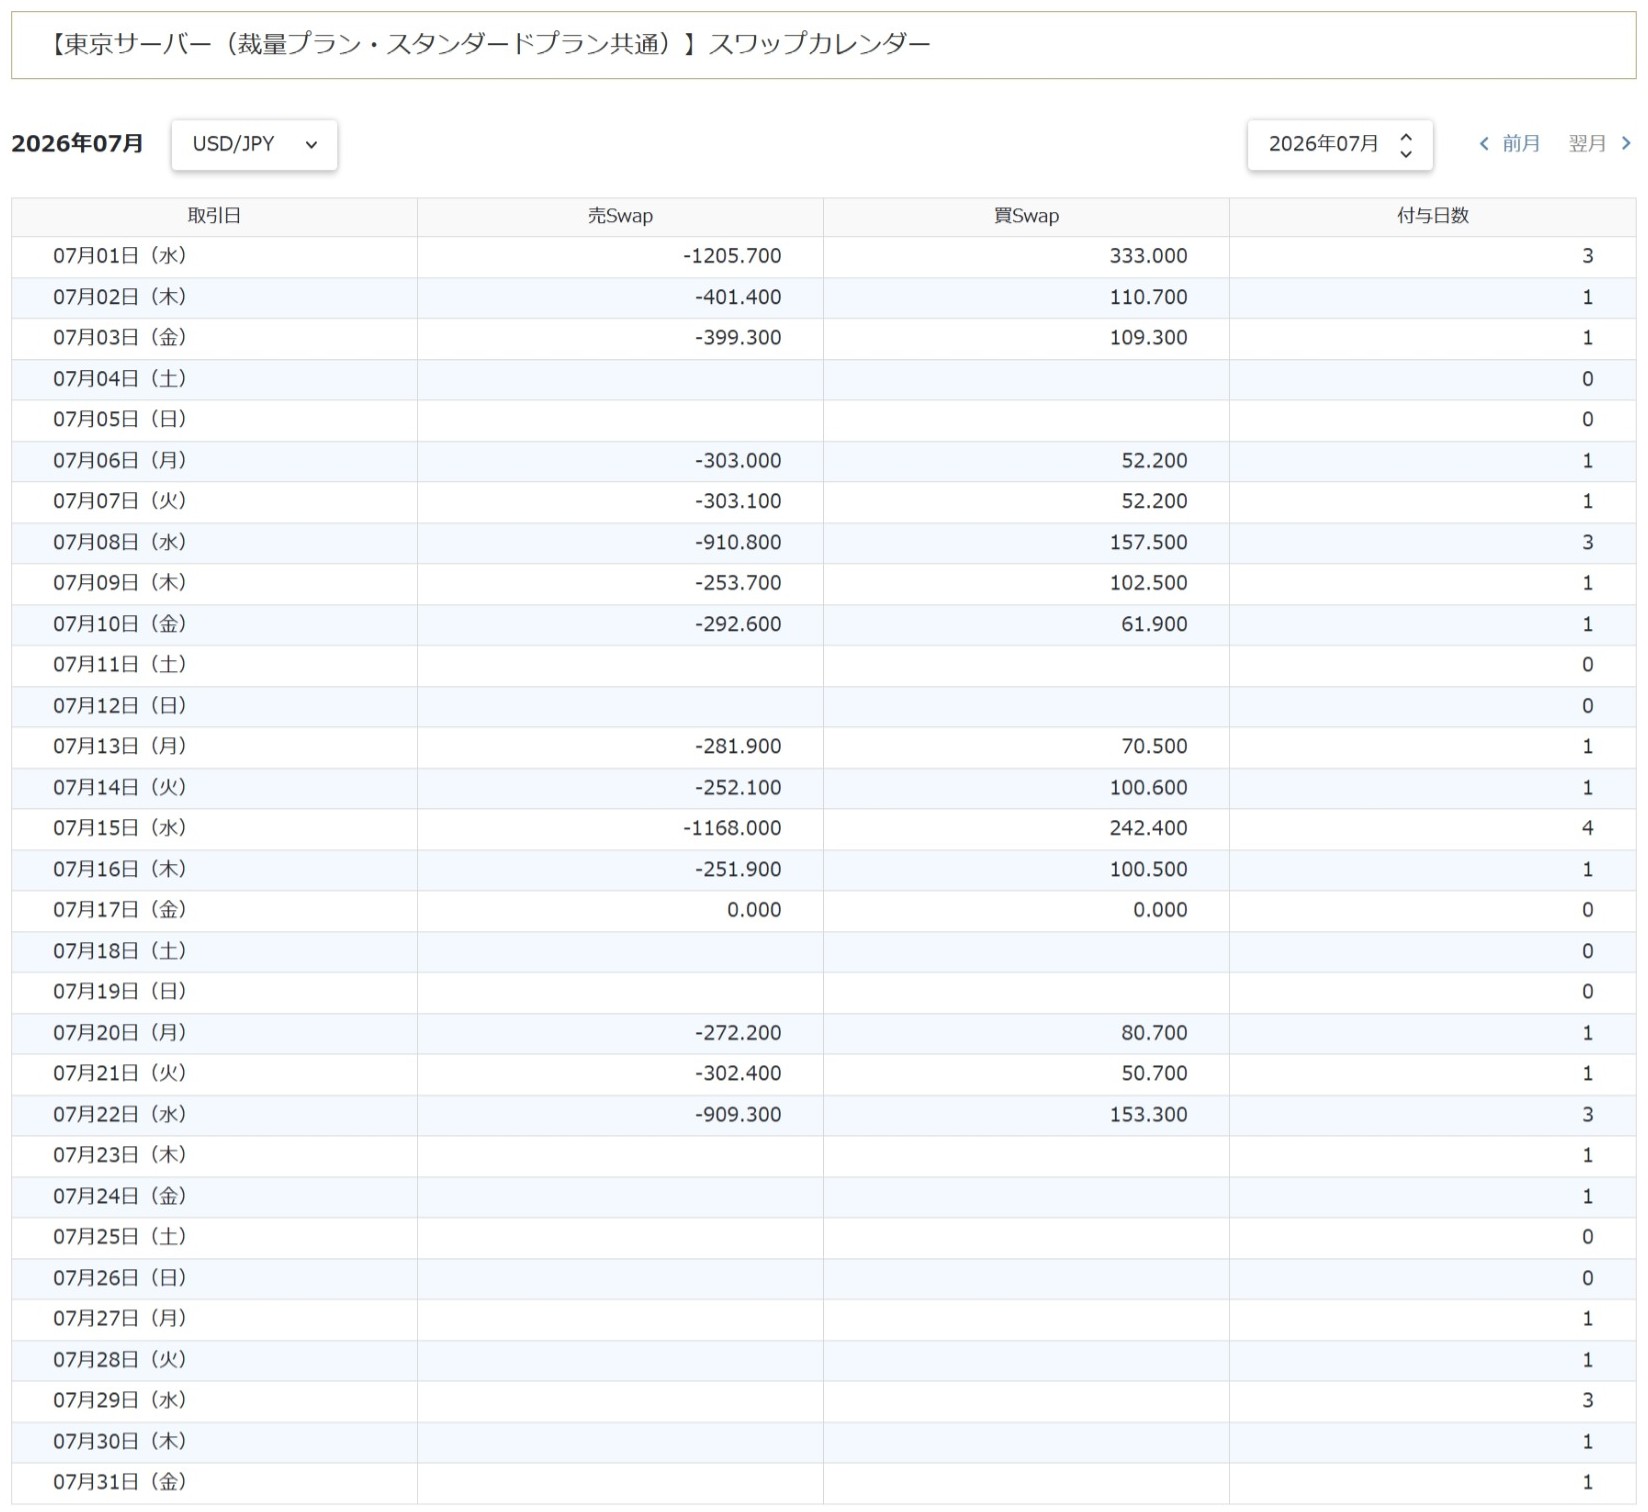
Task: Select sell swap value -281.900
Action: coord(738,746)
